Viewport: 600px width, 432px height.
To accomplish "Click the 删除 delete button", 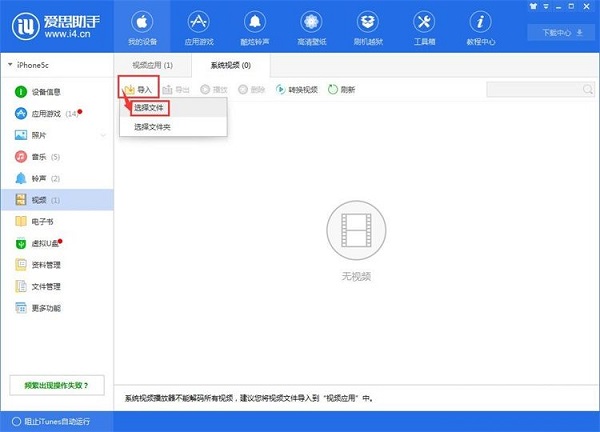I will [251, 90].
